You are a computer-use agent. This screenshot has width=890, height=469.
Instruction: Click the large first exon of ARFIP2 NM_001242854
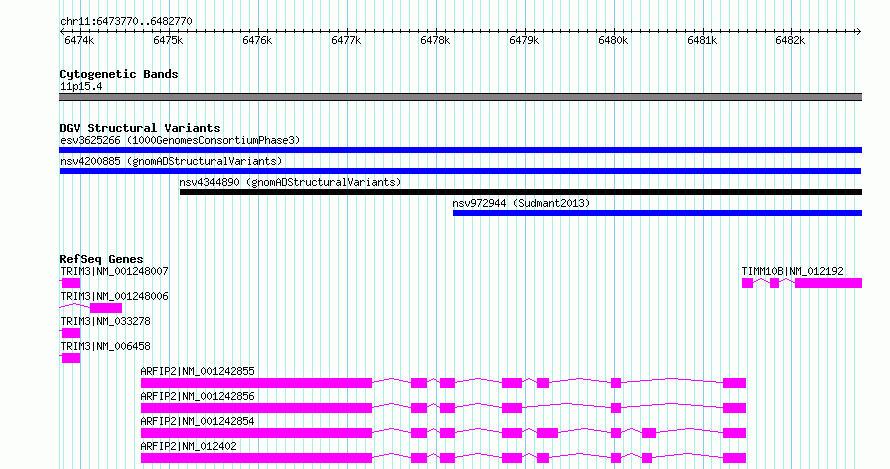[257, 433]
